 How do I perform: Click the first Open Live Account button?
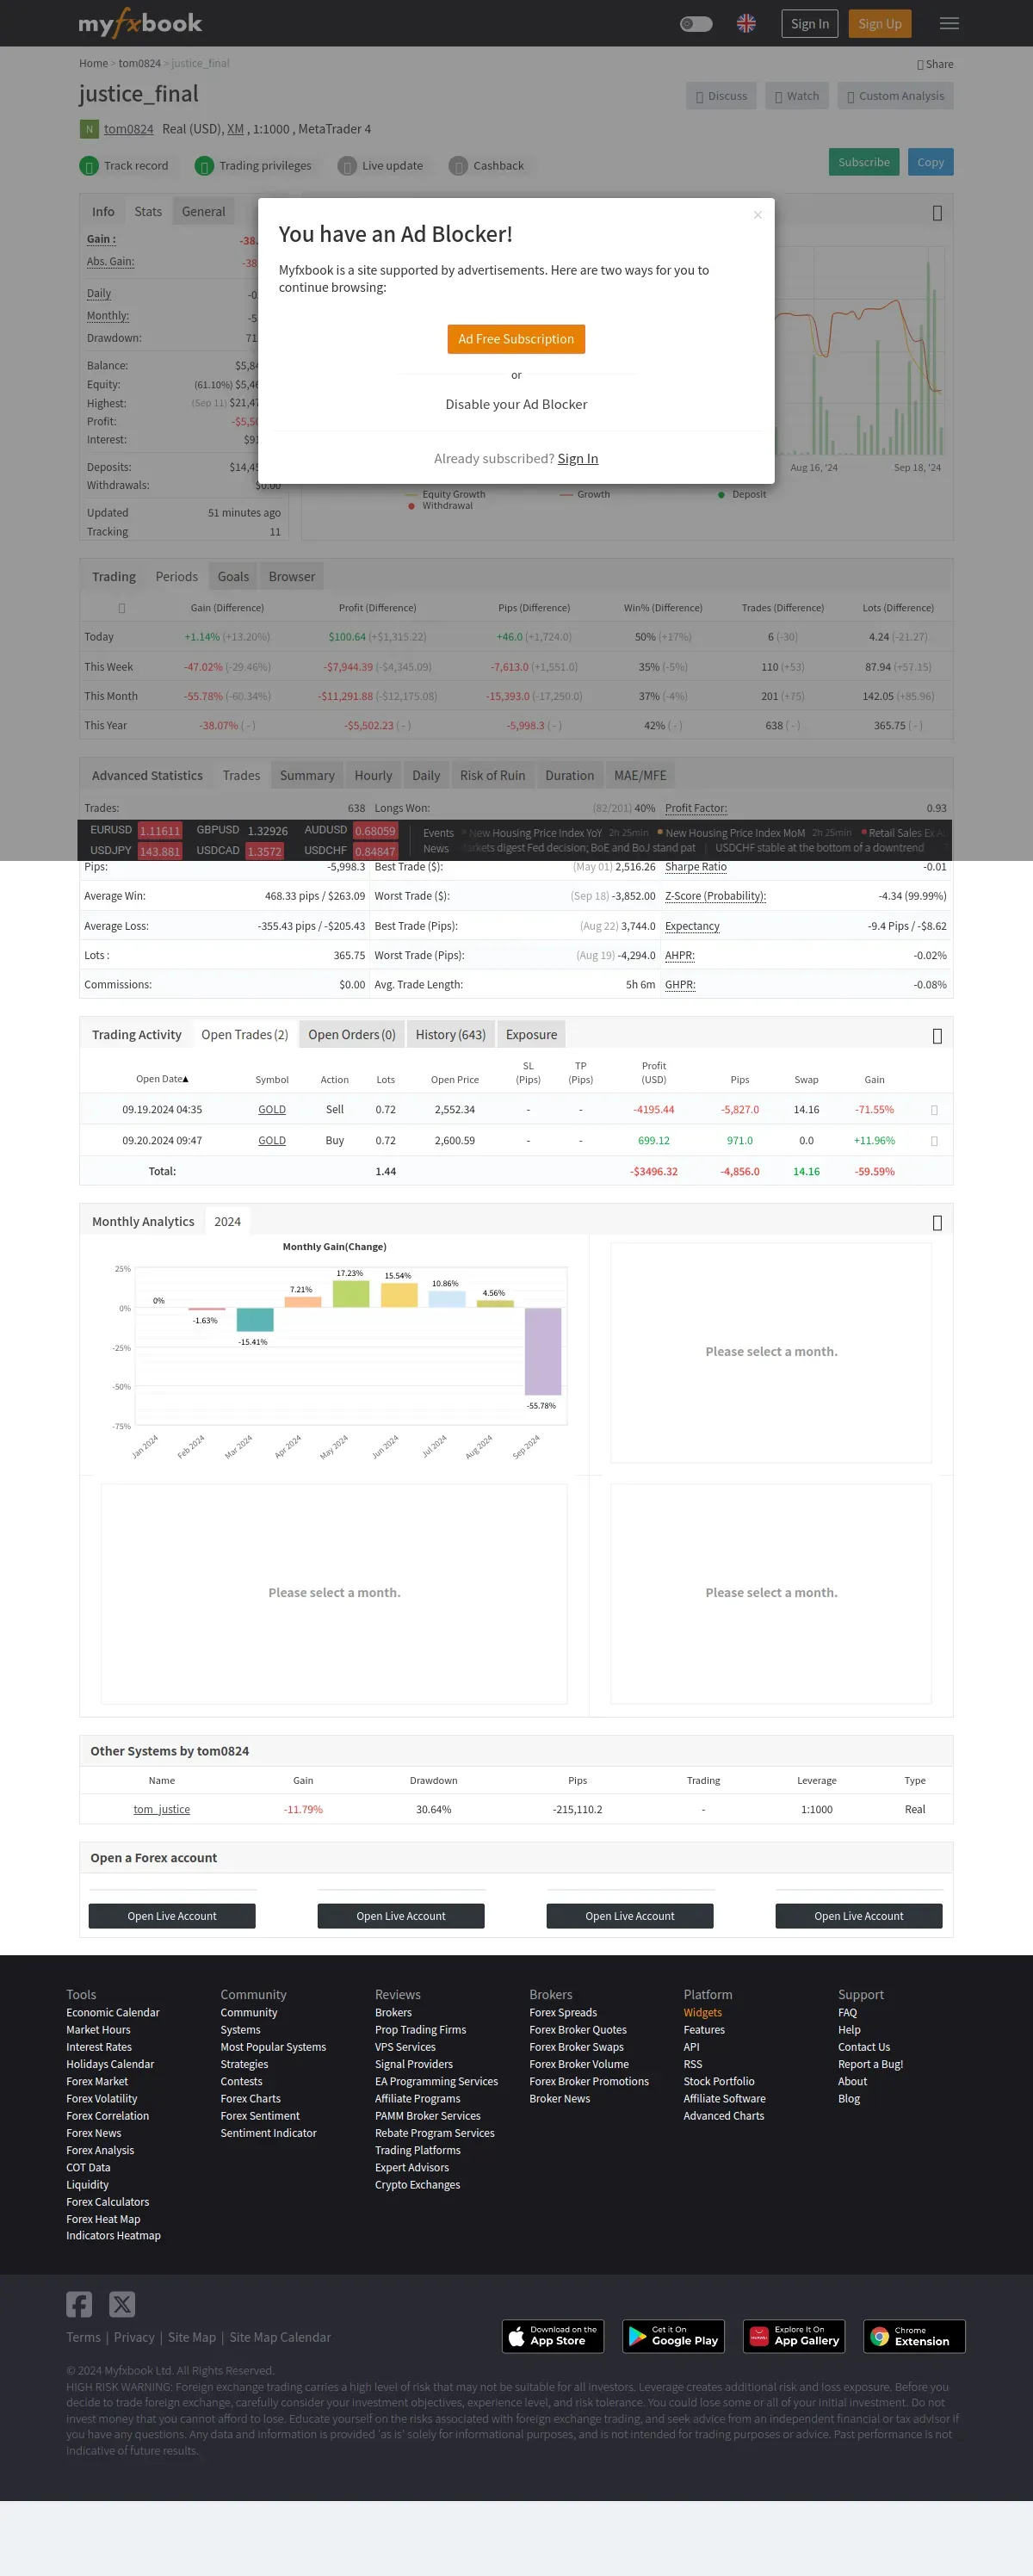click(x=172, y=1916)
